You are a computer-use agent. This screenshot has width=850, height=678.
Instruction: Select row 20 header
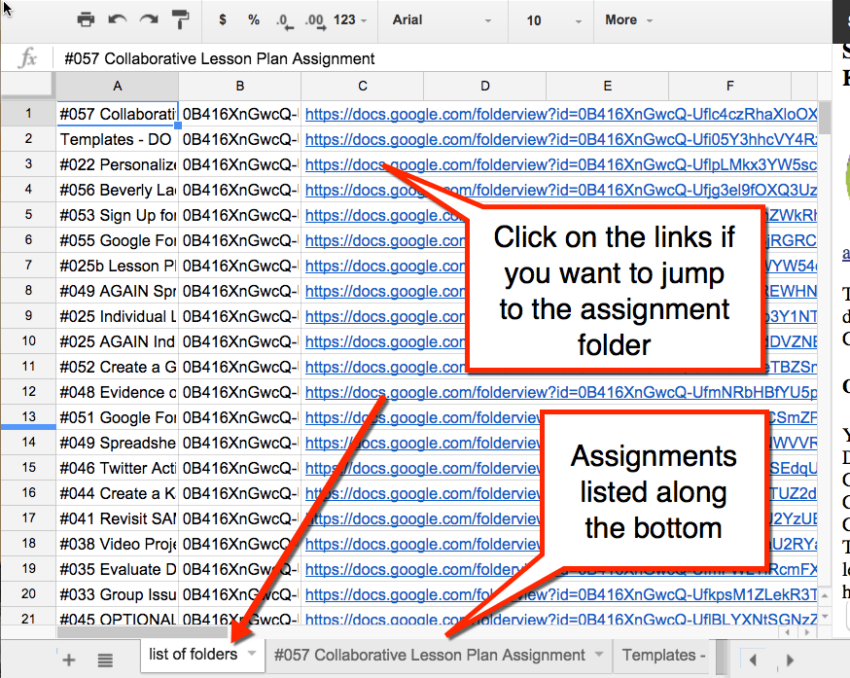click(28, 594)
